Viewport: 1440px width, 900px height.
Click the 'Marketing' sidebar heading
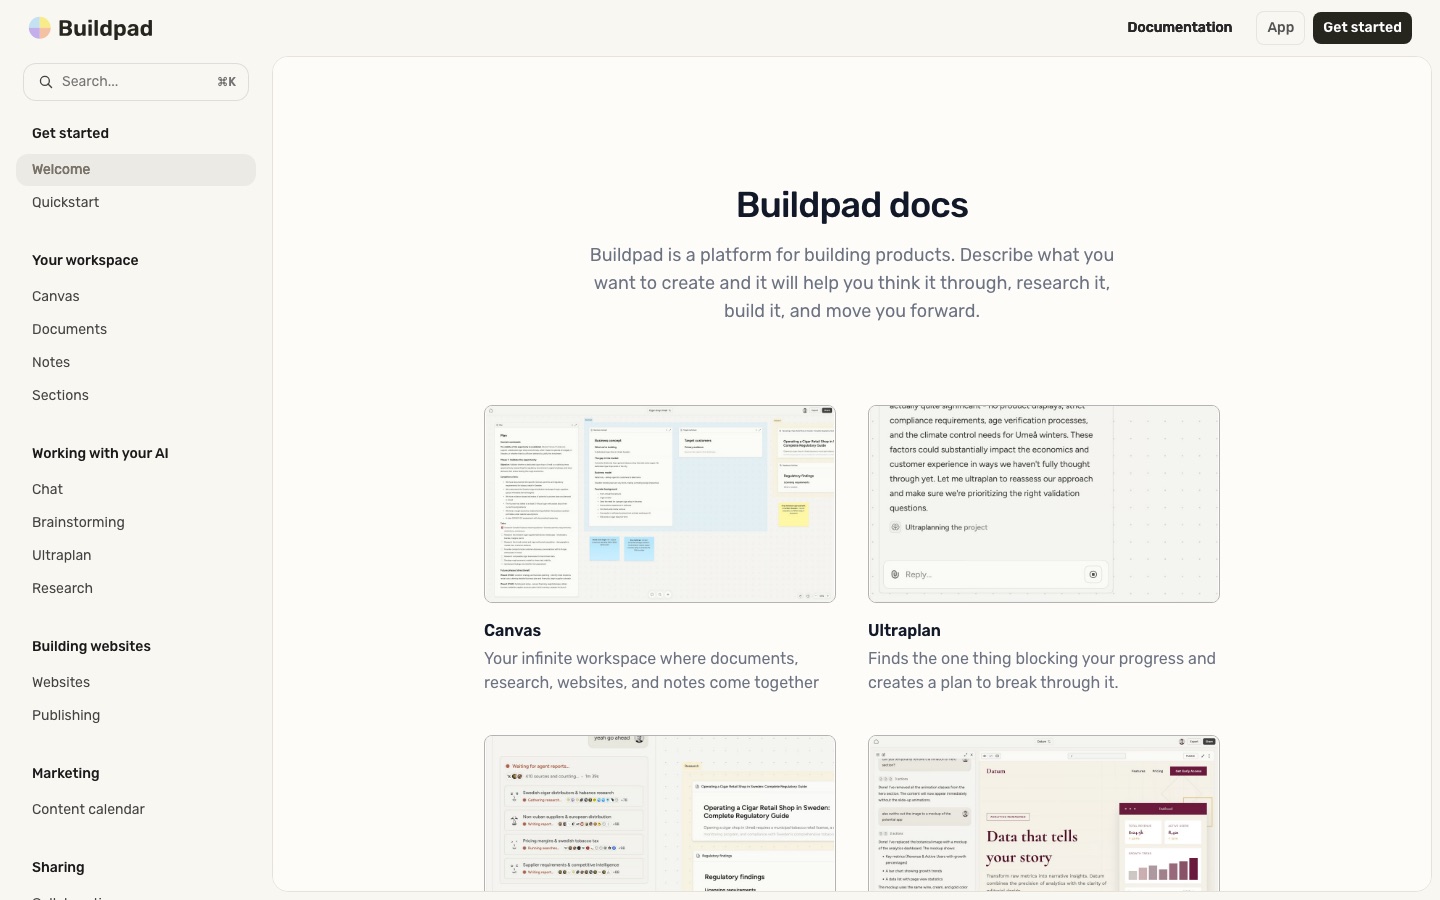pos(65,774)
